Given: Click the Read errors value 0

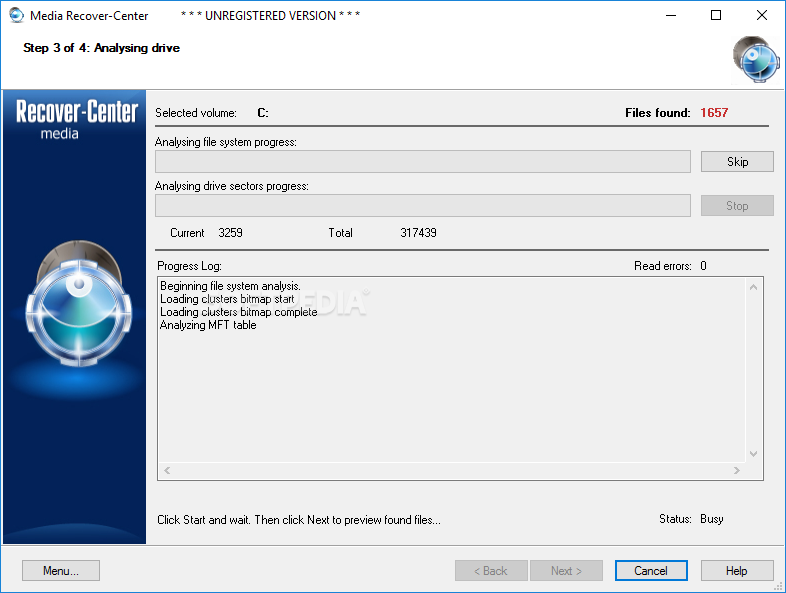Looking at the screenshot, I should click(x=703, y=266).
